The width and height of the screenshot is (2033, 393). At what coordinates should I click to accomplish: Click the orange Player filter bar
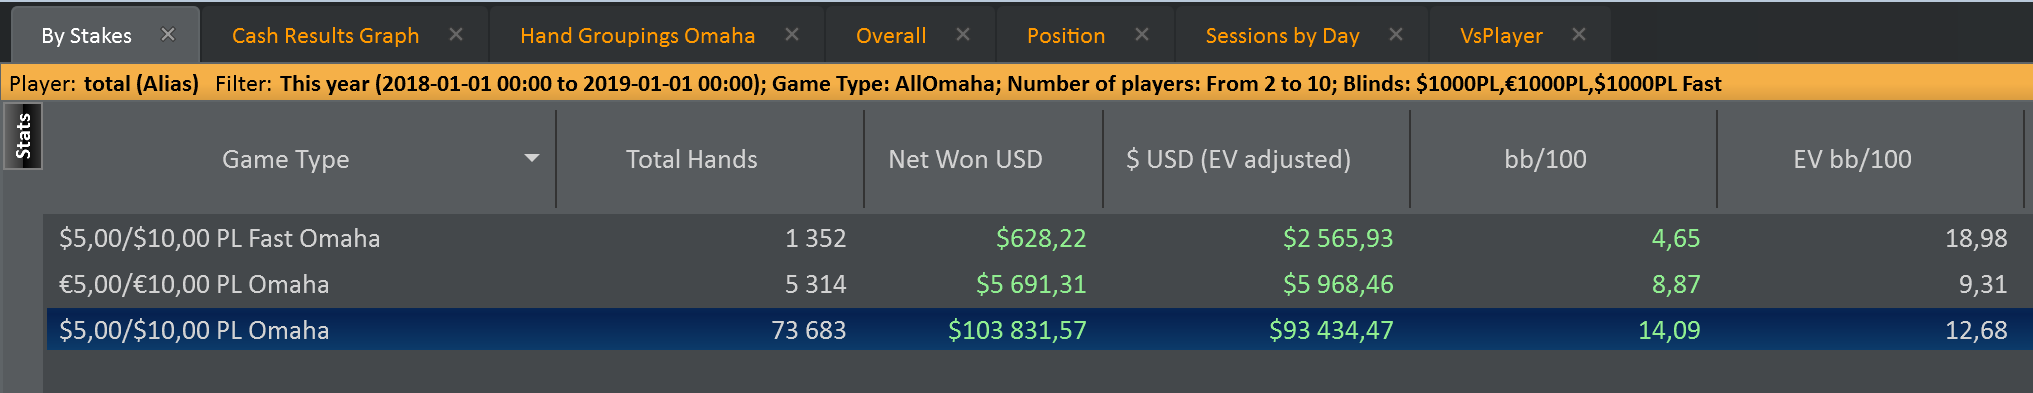(x=1016, y=83)
